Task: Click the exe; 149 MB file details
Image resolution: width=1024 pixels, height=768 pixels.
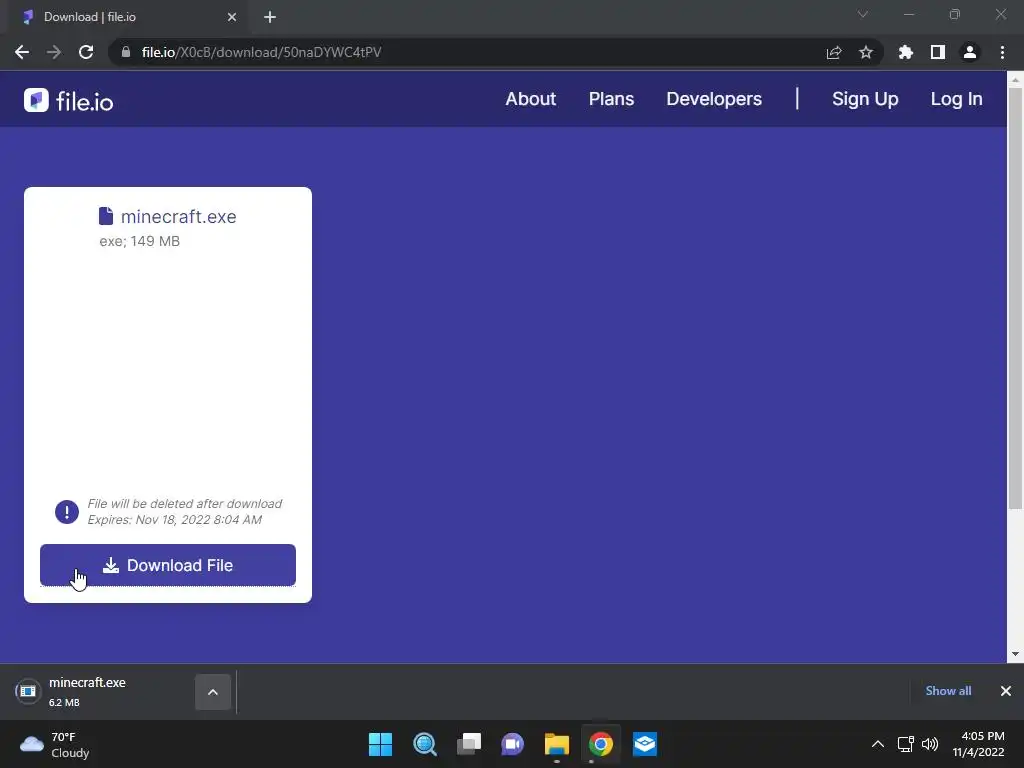Action: (x=140, y=241)
